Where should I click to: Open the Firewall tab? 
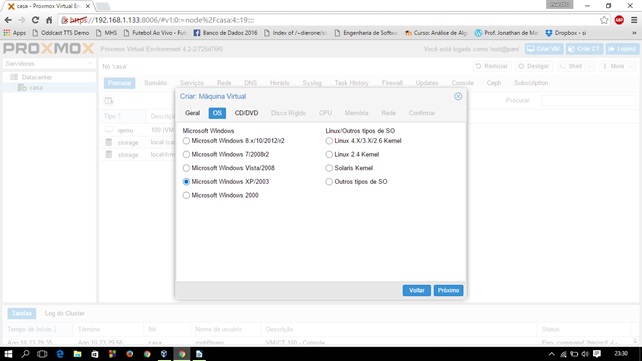392,83
